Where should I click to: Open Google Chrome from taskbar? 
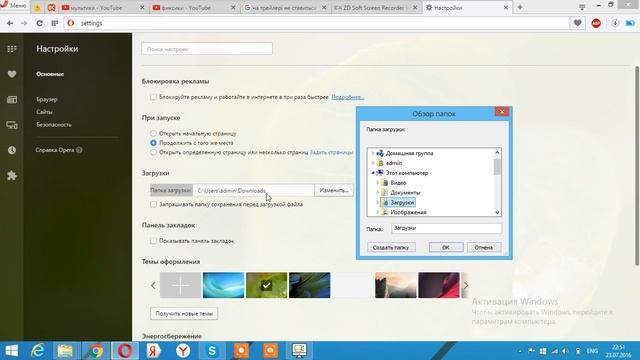[x=96, y=351]
